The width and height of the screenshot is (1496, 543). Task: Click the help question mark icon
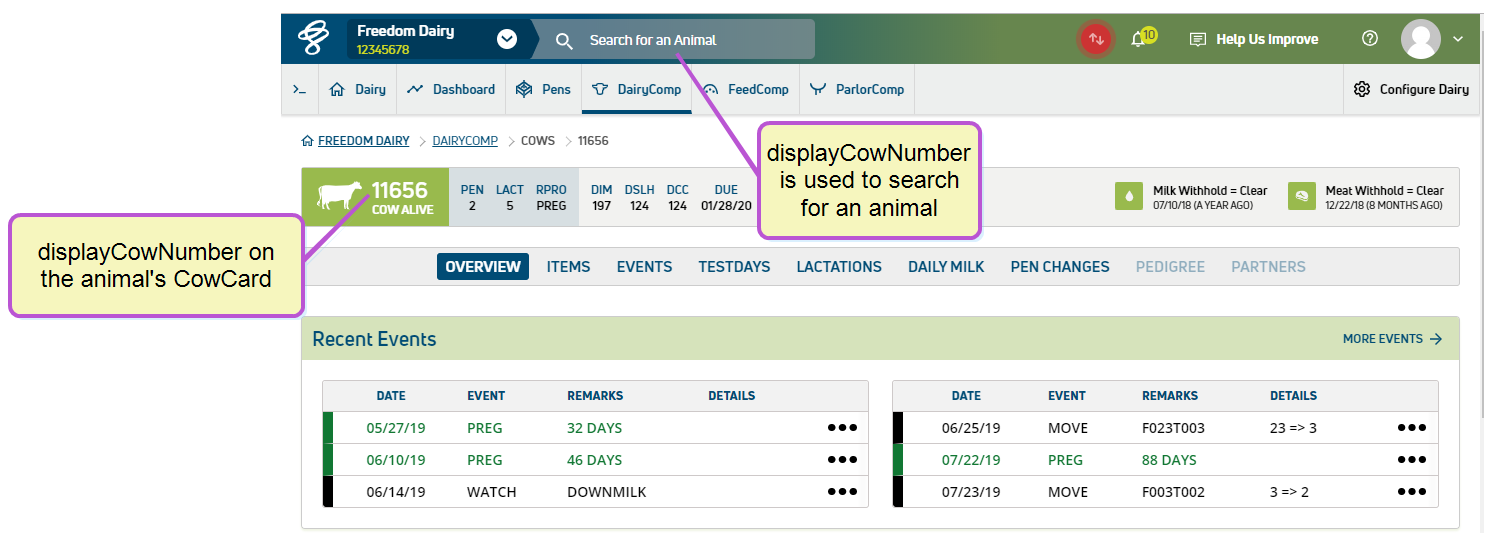1370,39
